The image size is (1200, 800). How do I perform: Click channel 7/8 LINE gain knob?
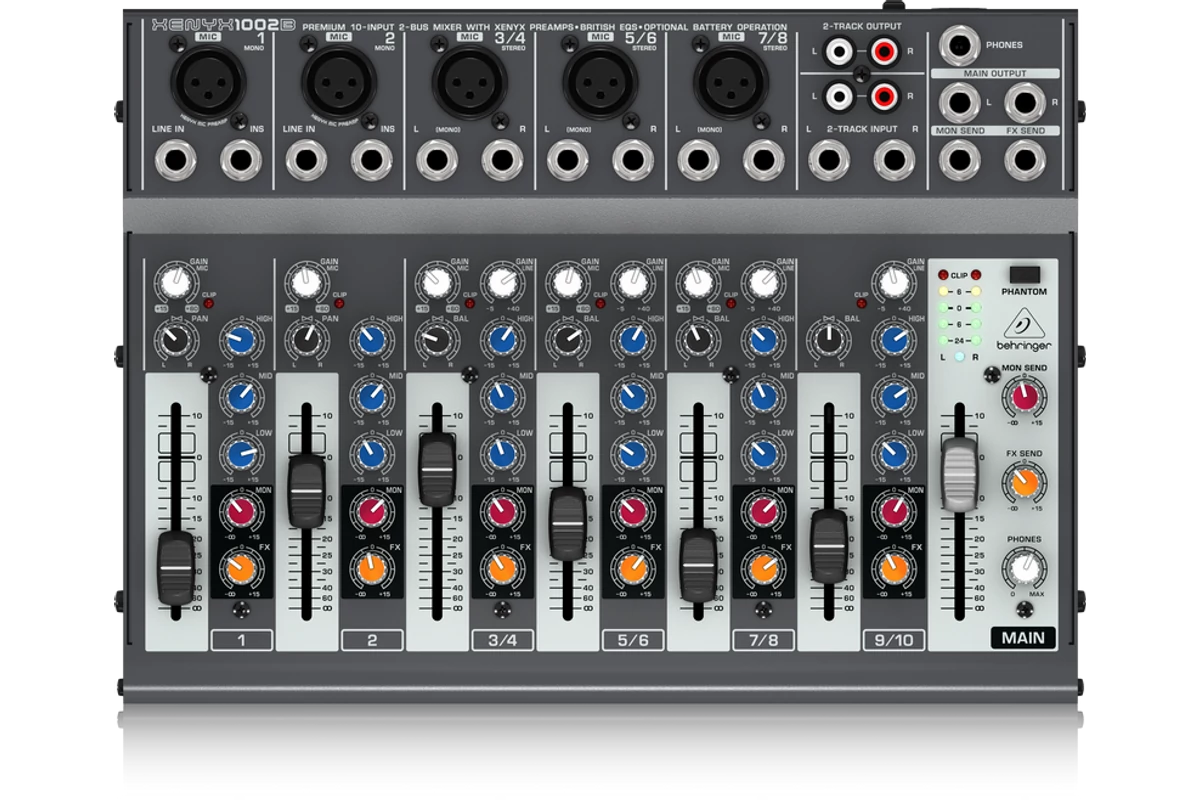tap(762, 281)
